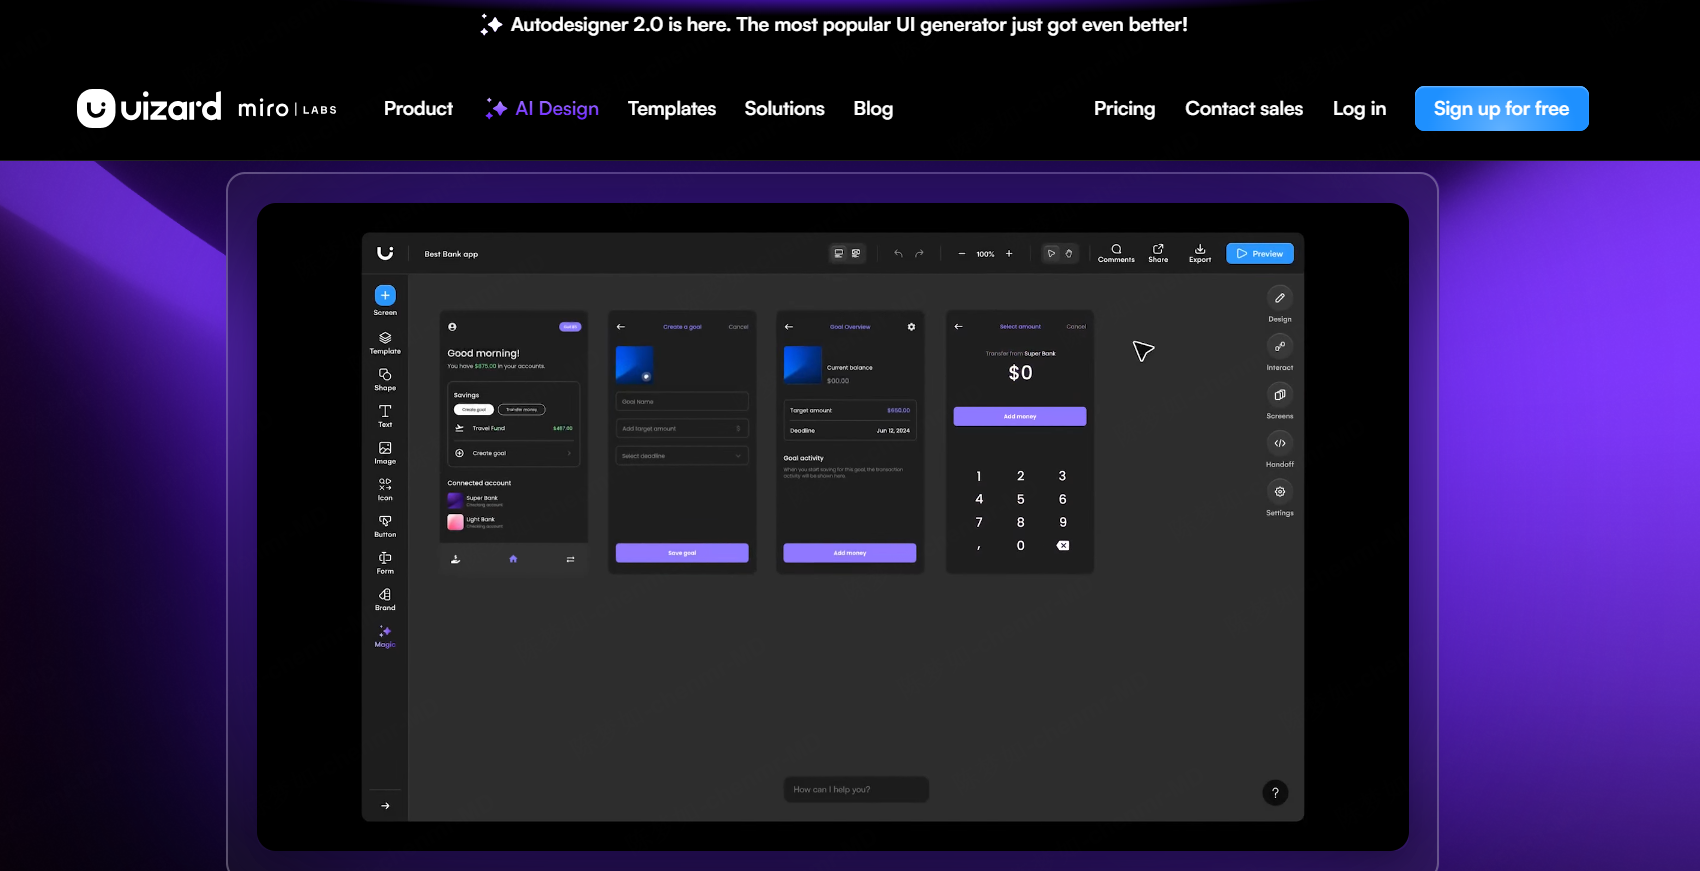1700x871 pixels.
Task: Toggle the pointer select mode
Action: tap(1051, 254)
